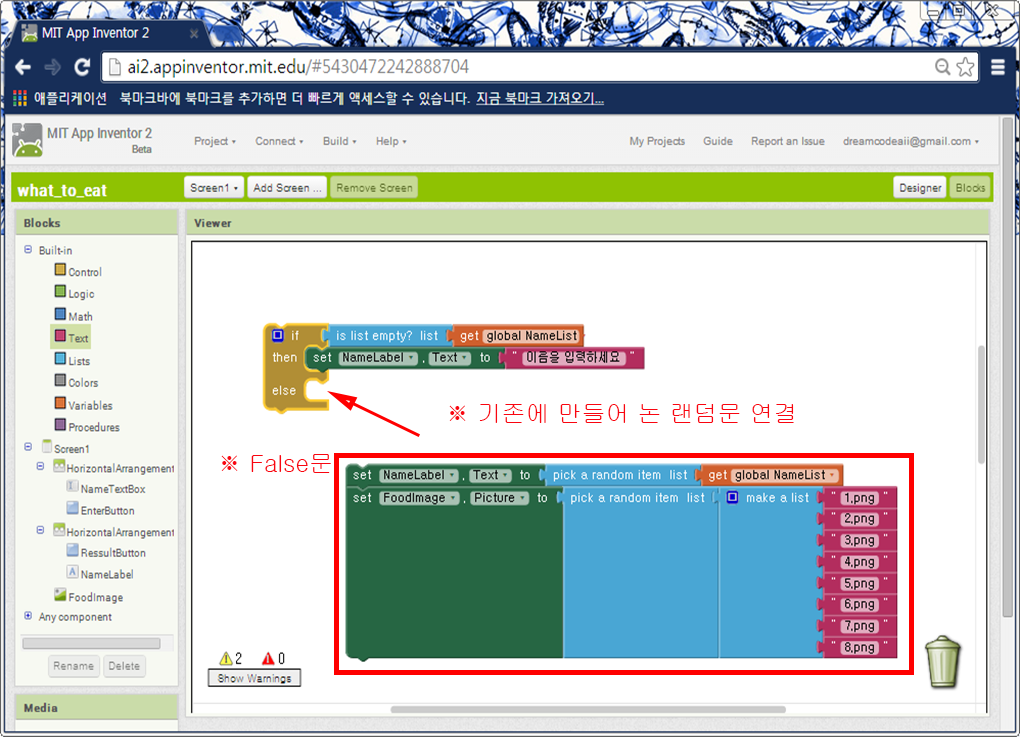Open the account email dropdown
This screenshot has width=1020, height=737.
(x=911, y=141)
